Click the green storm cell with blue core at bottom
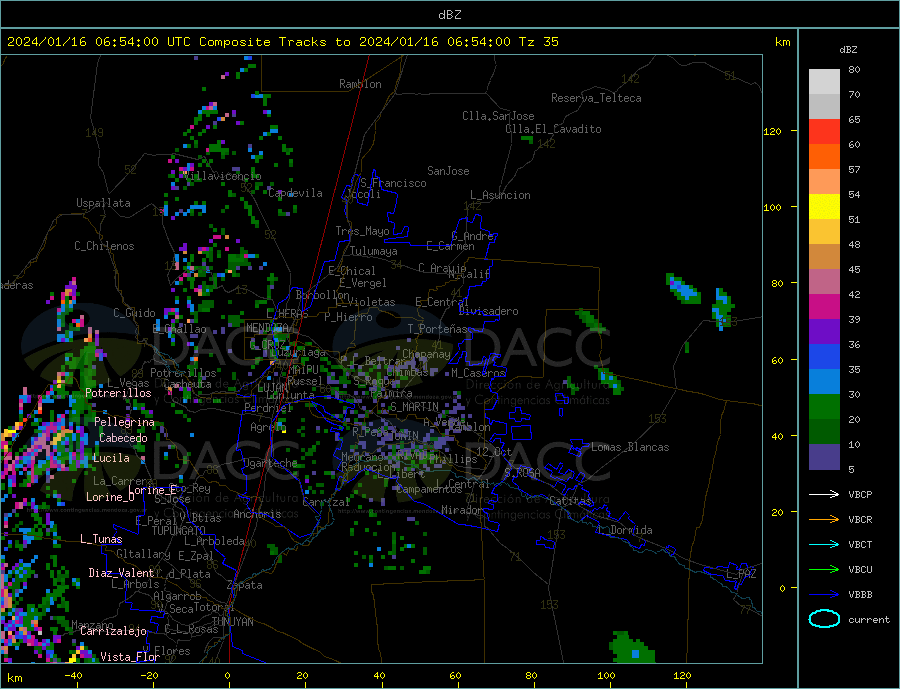900x689 pixels. pyautogui.click(x=632, y=647)
